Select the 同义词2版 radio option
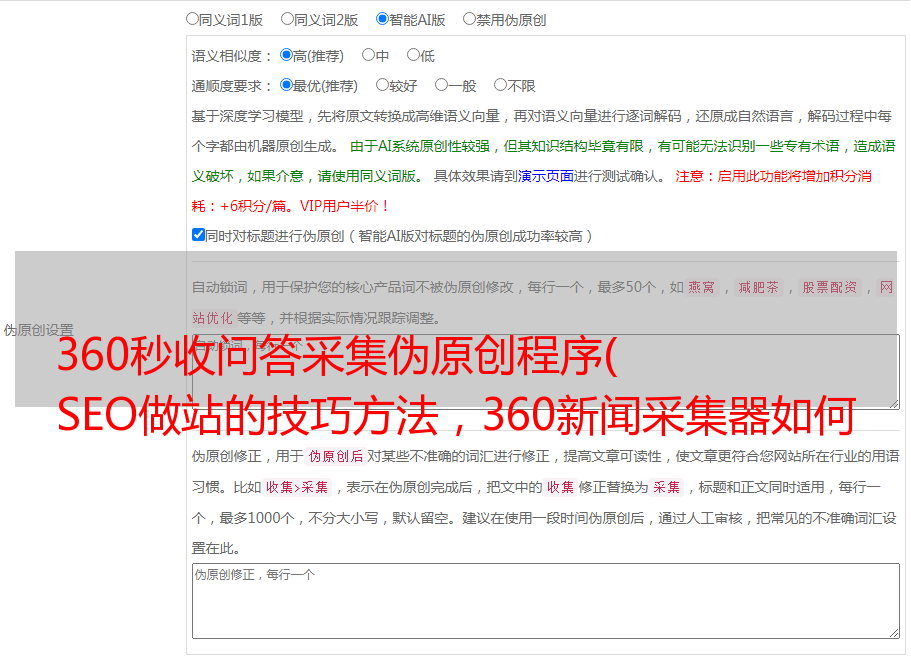 [x=287, y=19]
